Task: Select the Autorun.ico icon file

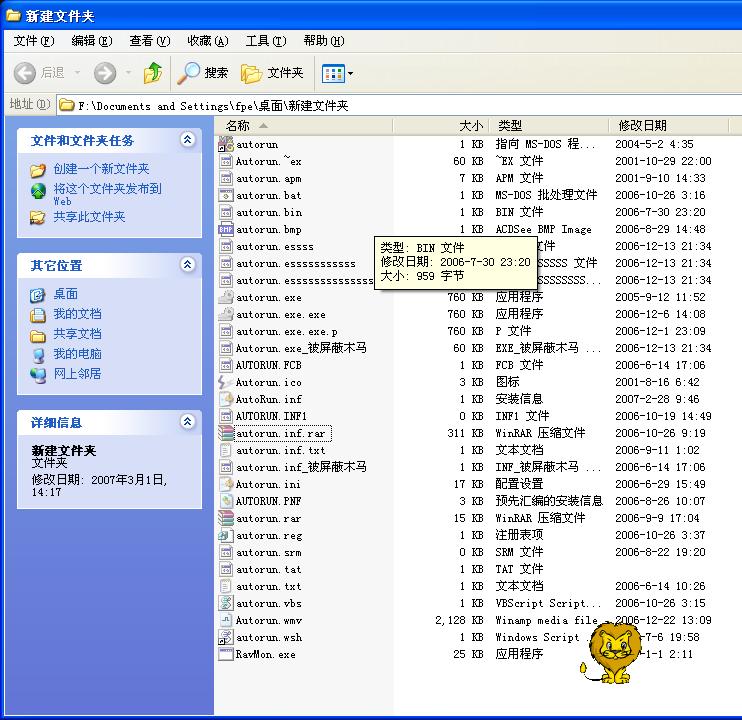Action: coord(226,382)
